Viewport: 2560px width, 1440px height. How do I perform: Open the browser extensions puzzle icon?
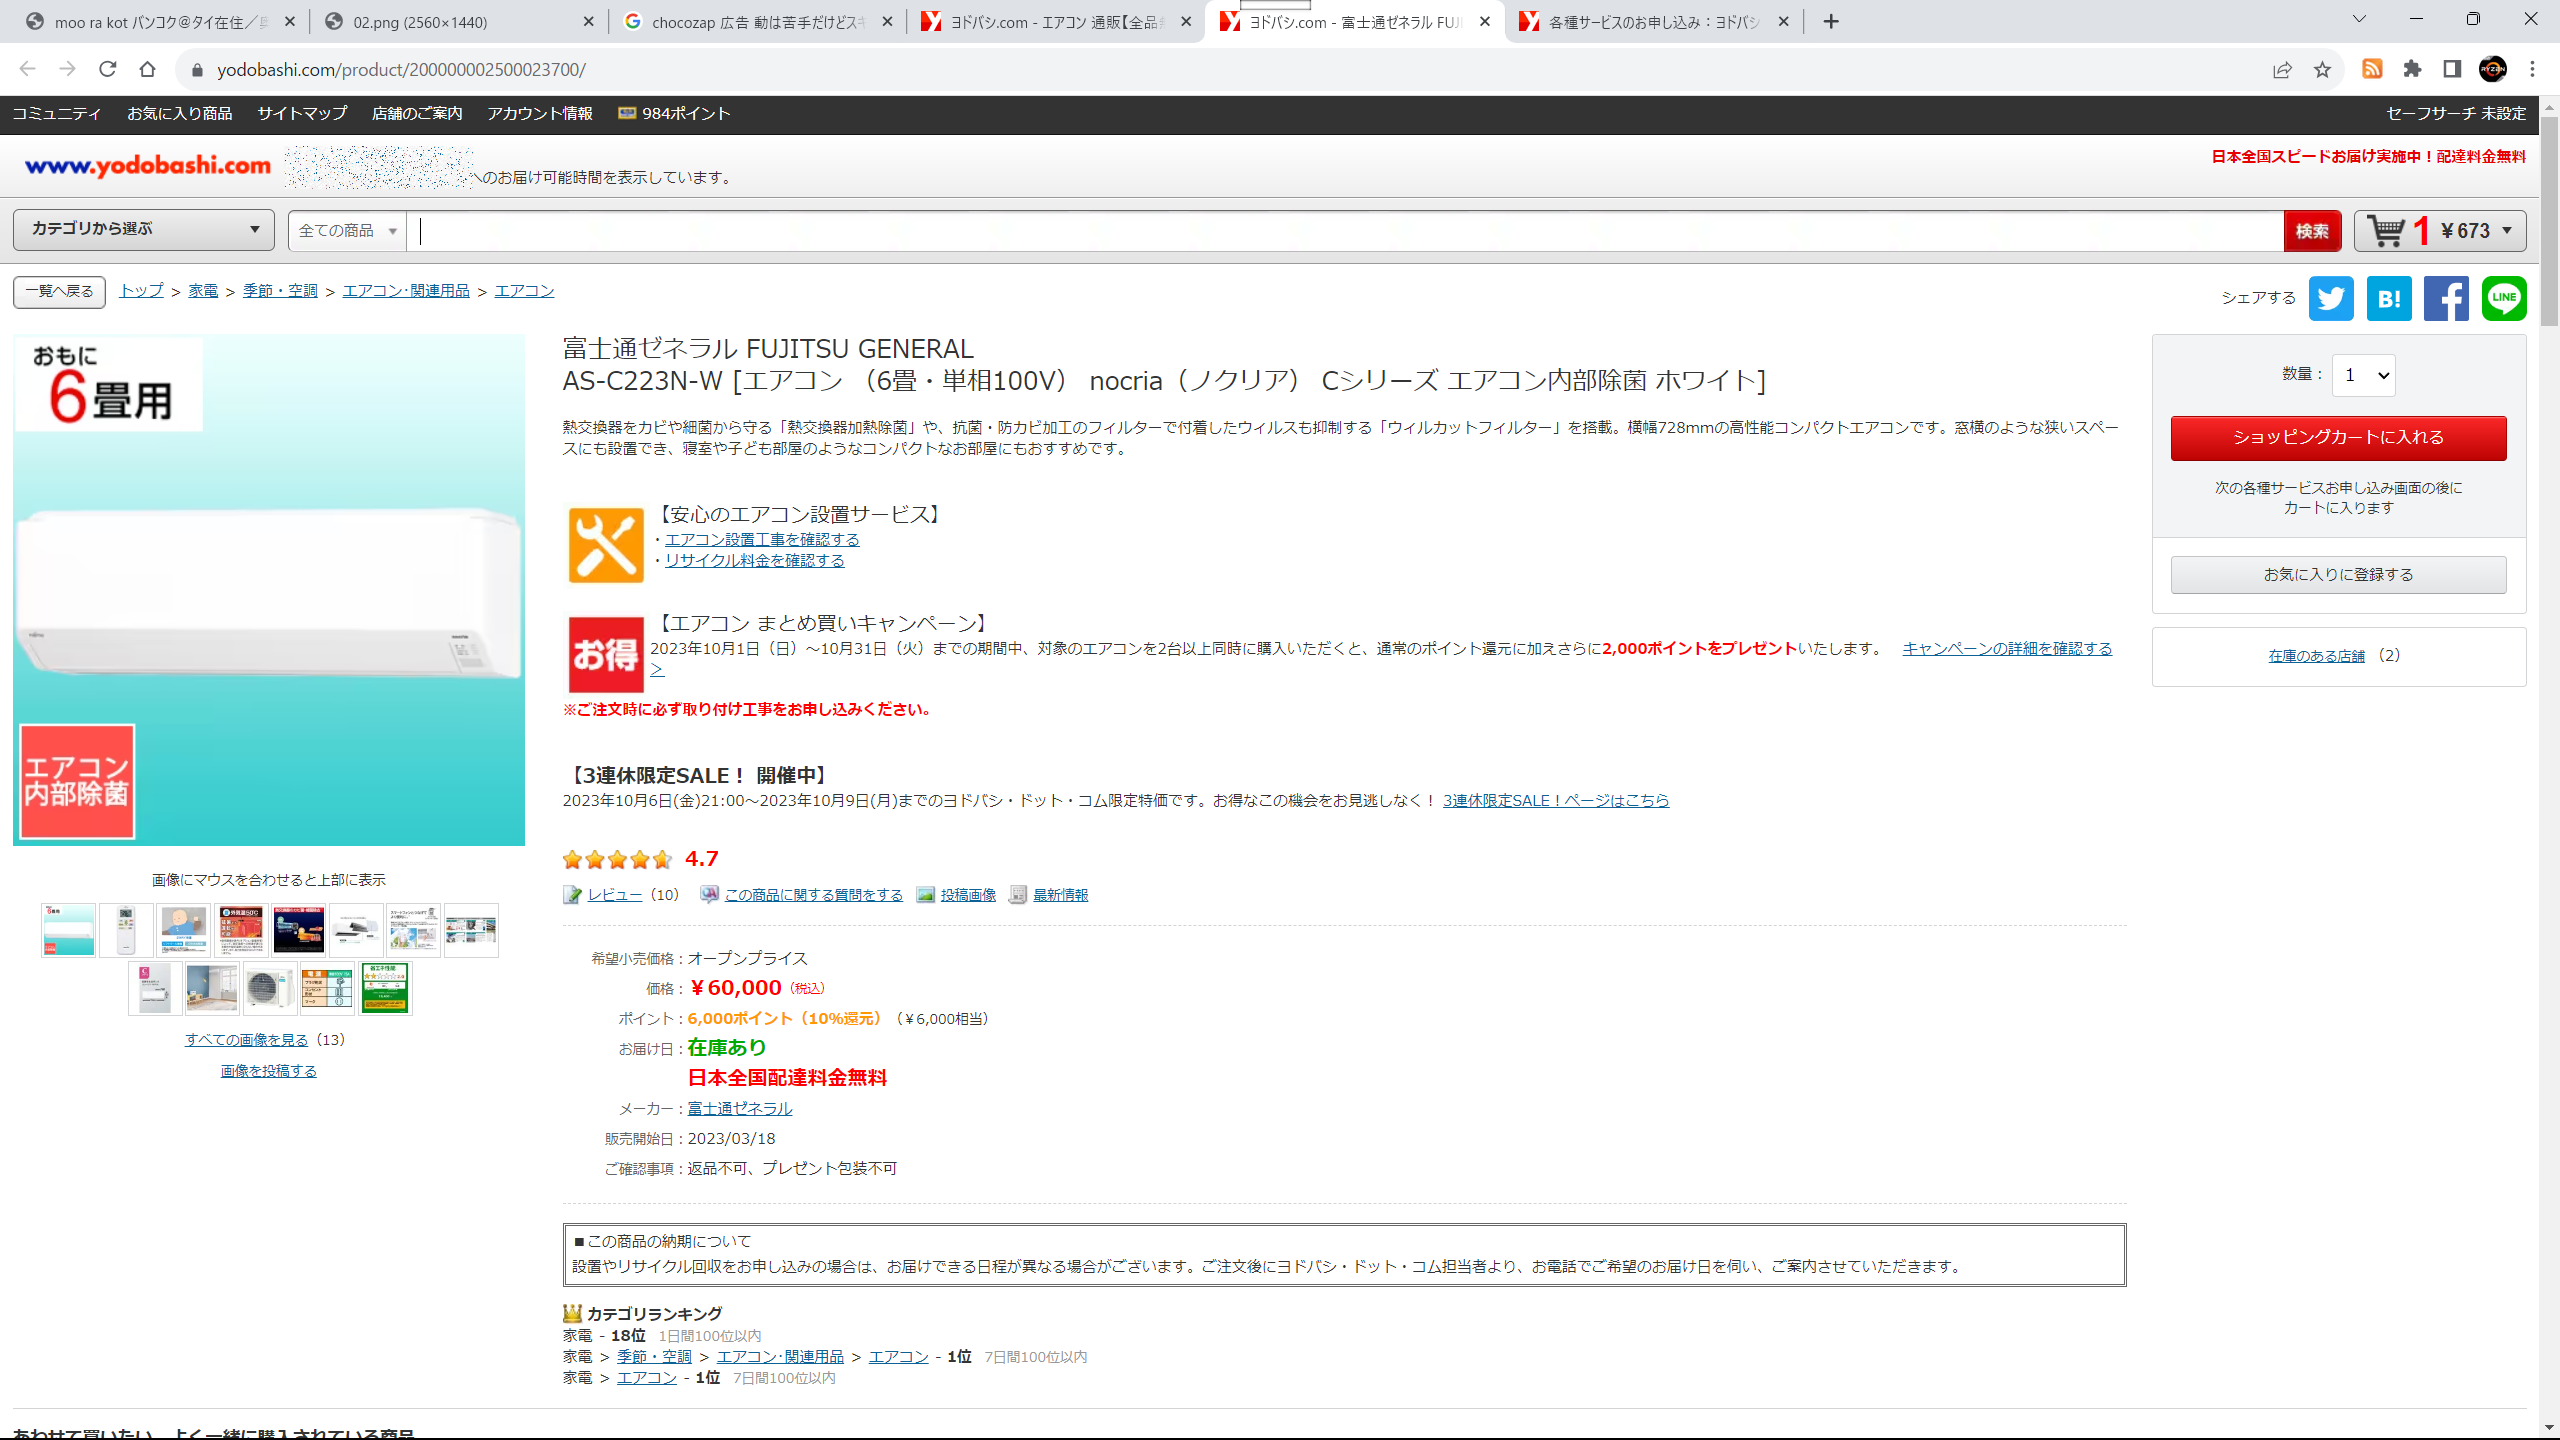tap(2412, 69)
